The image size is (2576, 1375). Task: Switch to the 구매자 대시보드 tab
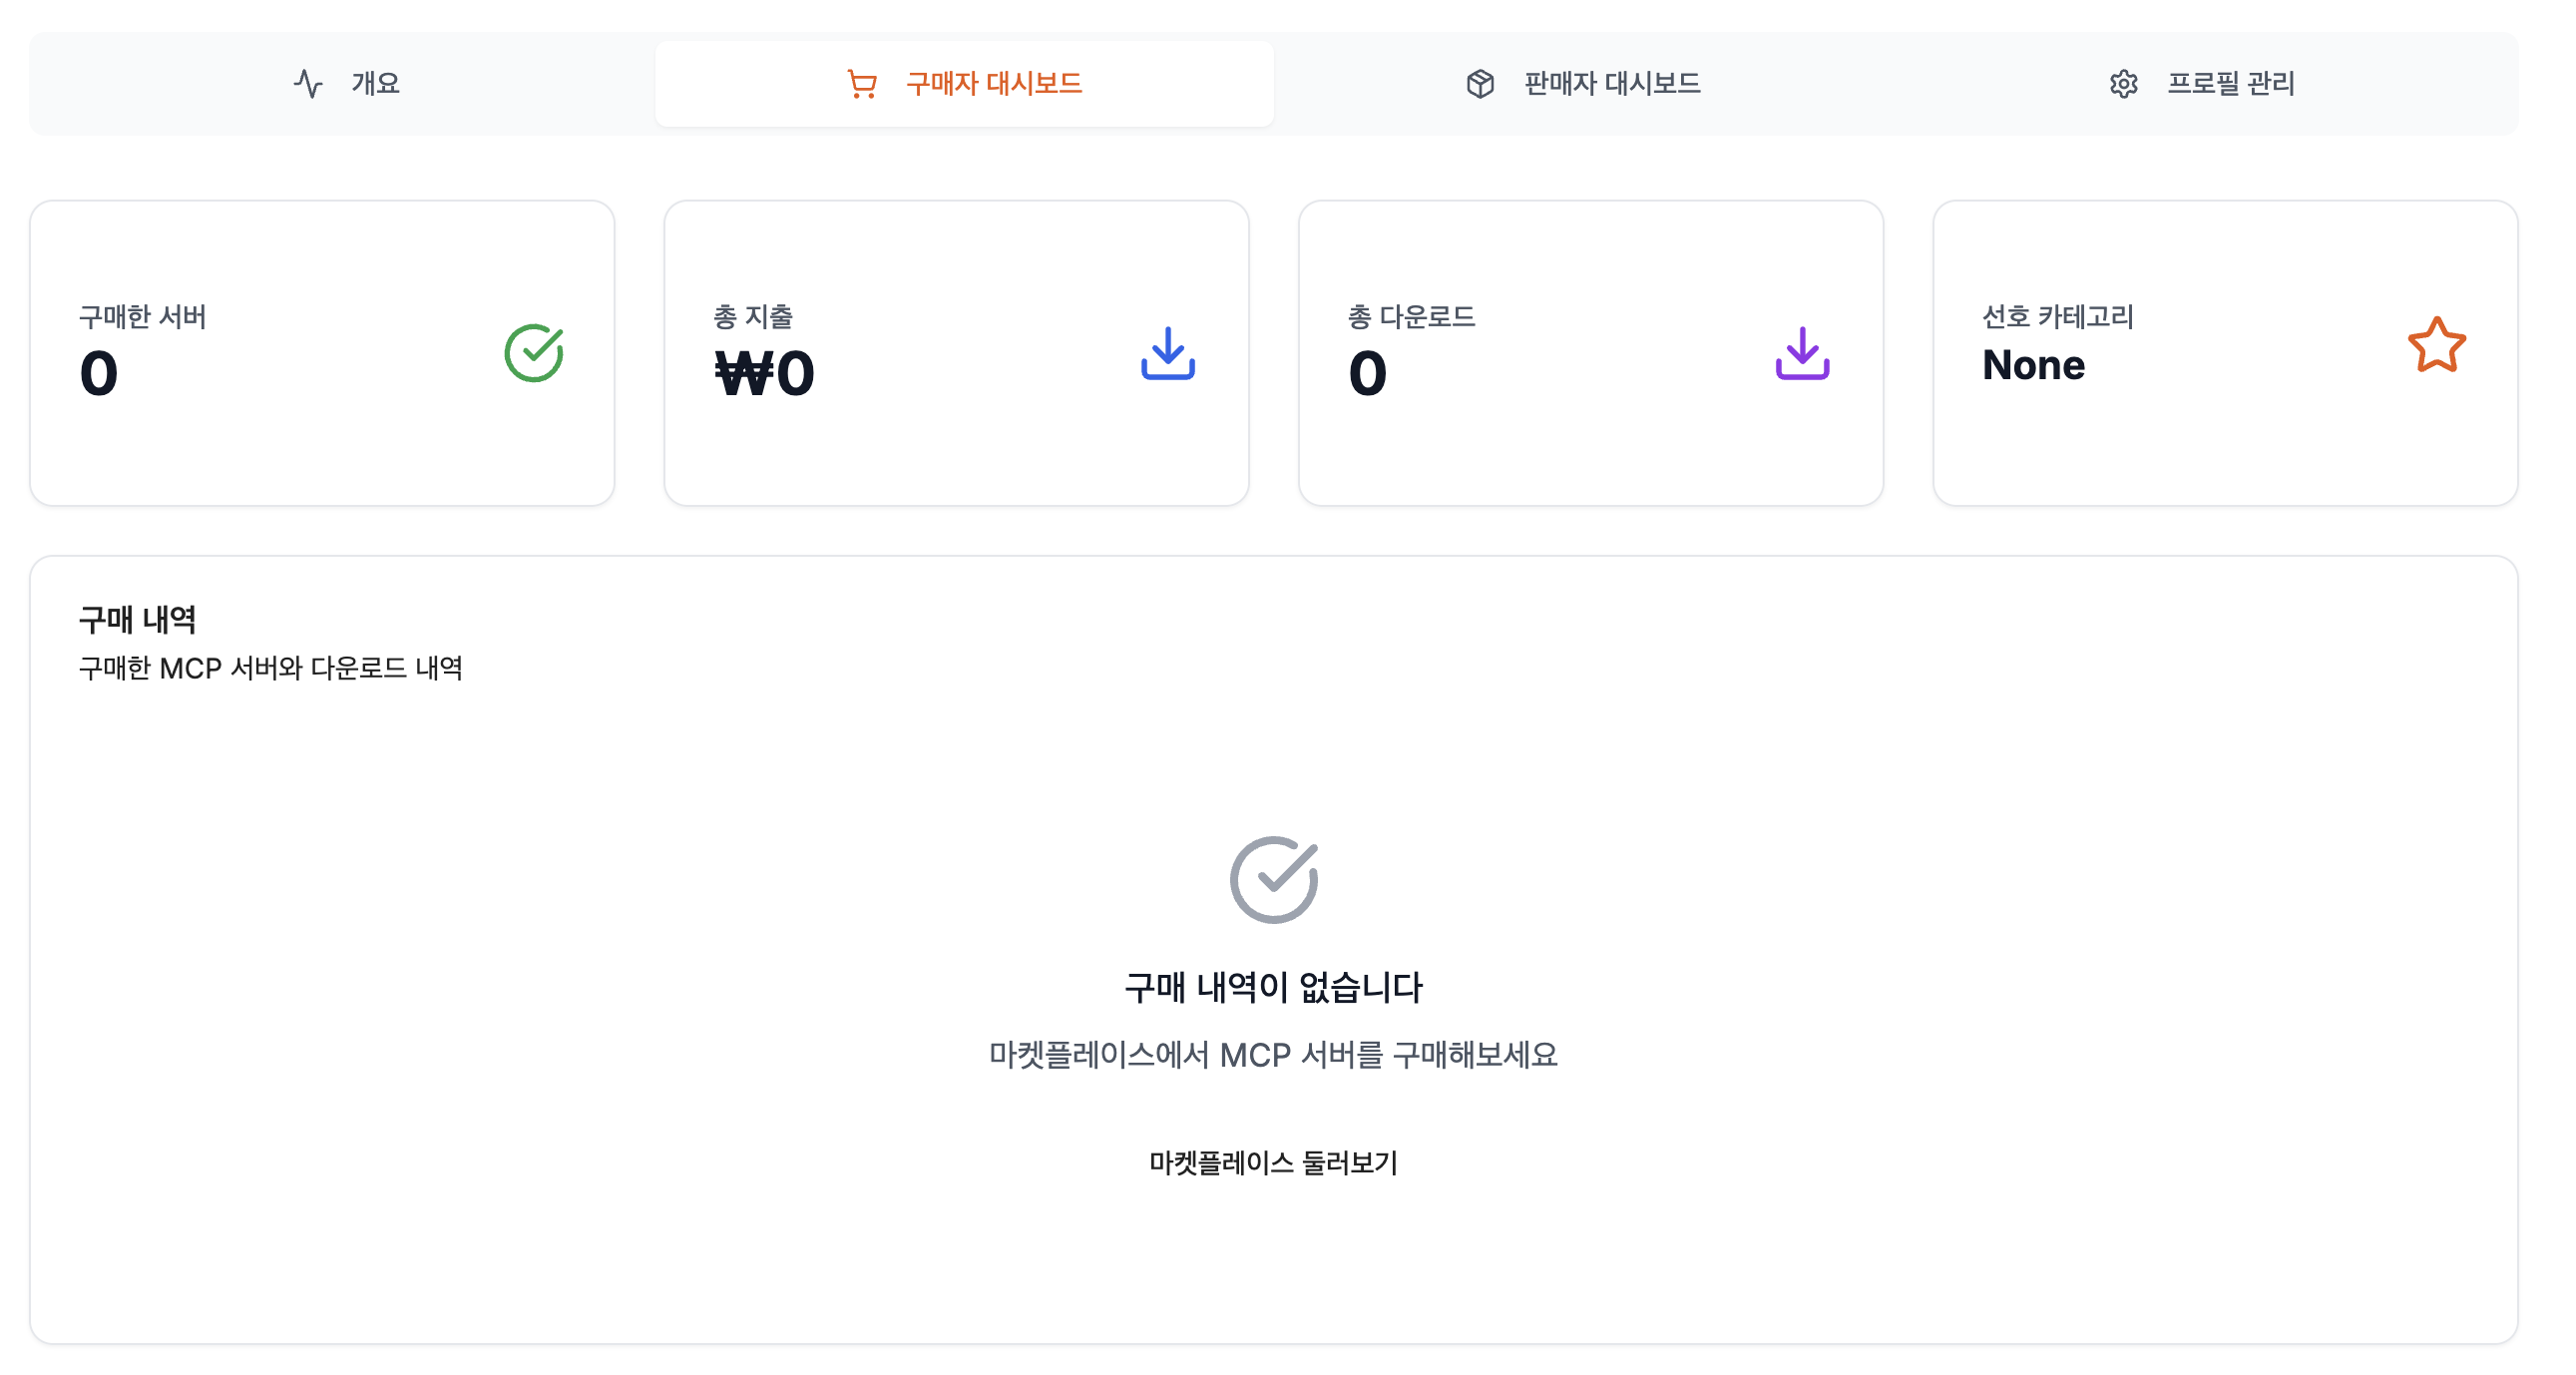992,84
